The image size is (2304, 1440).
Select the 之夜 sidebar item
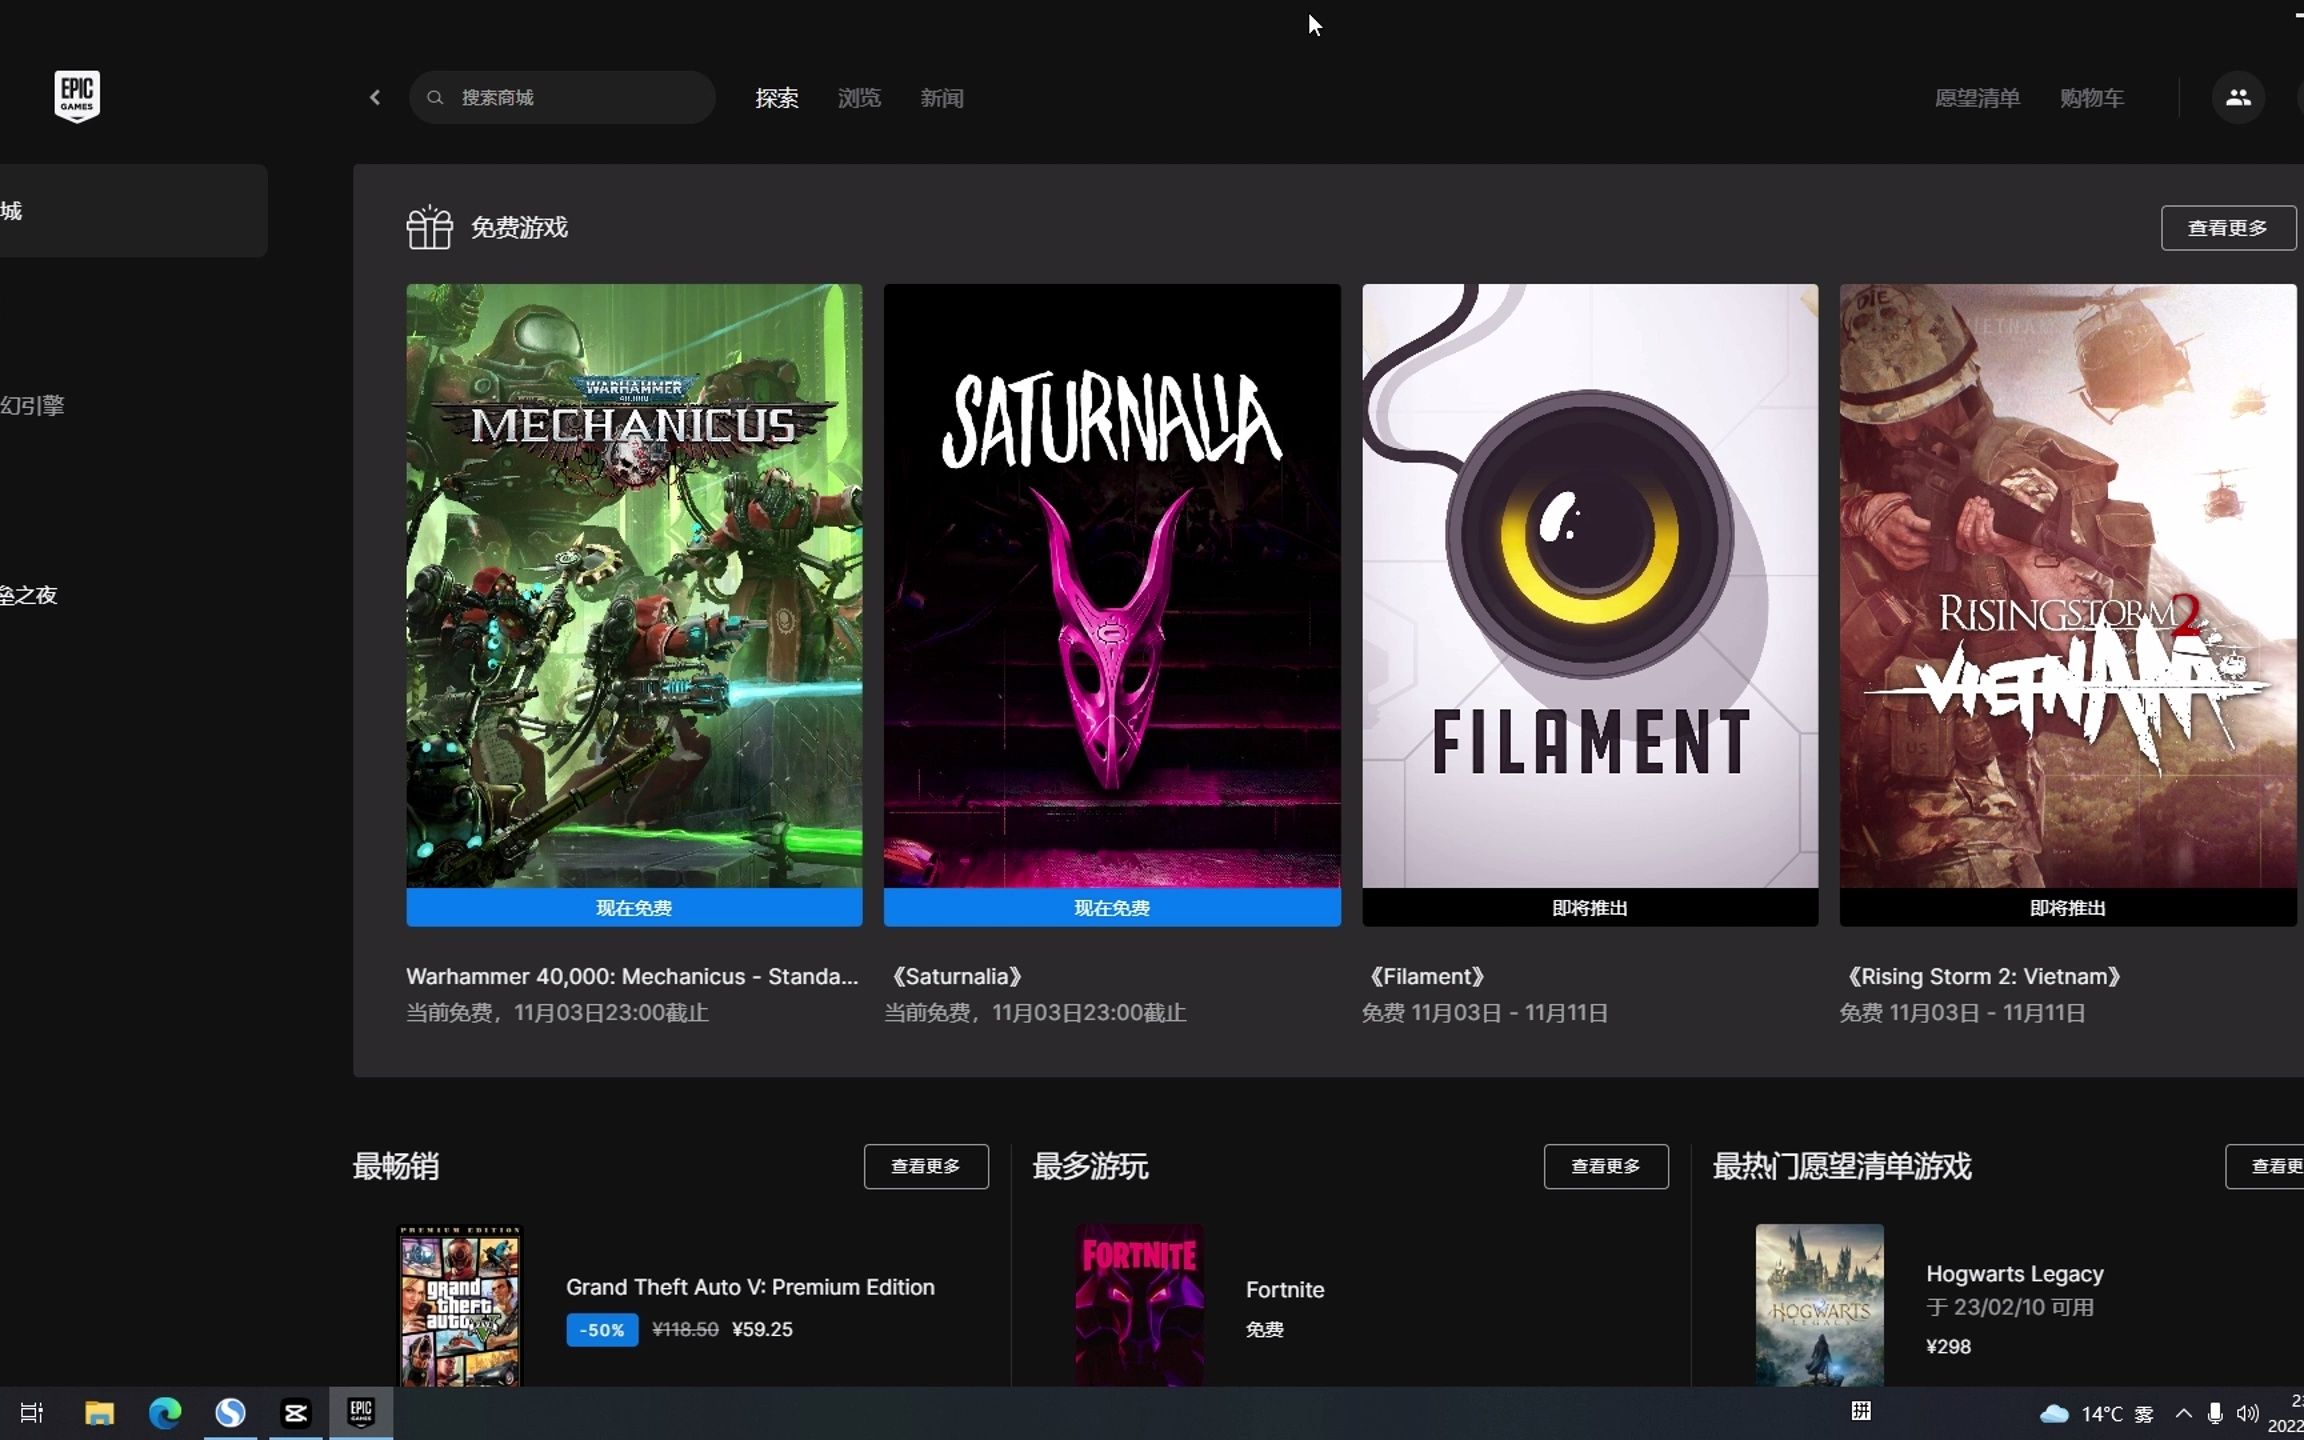click(x=28, y=595)
